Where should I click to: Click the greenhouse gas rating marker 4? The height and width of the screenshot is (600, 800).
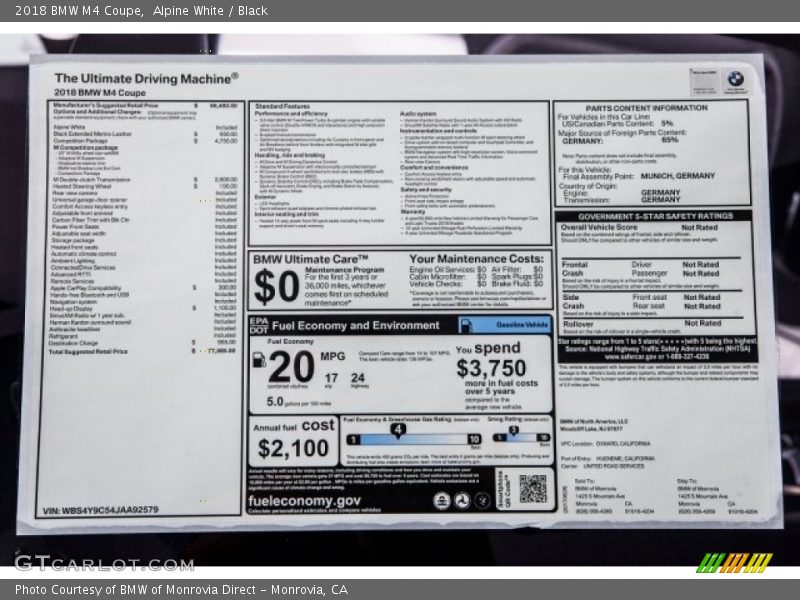398,430
